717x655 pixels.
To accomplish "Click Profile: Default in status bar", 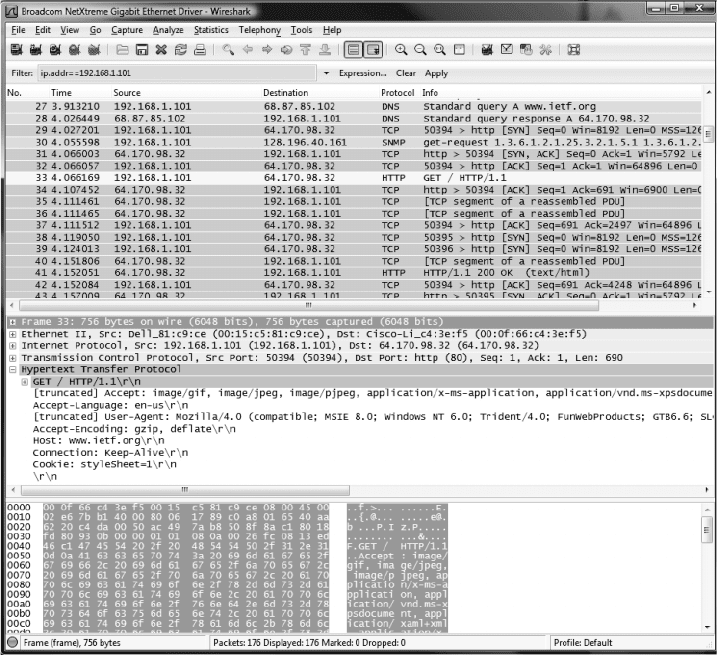I will click(x=583, y=643).
